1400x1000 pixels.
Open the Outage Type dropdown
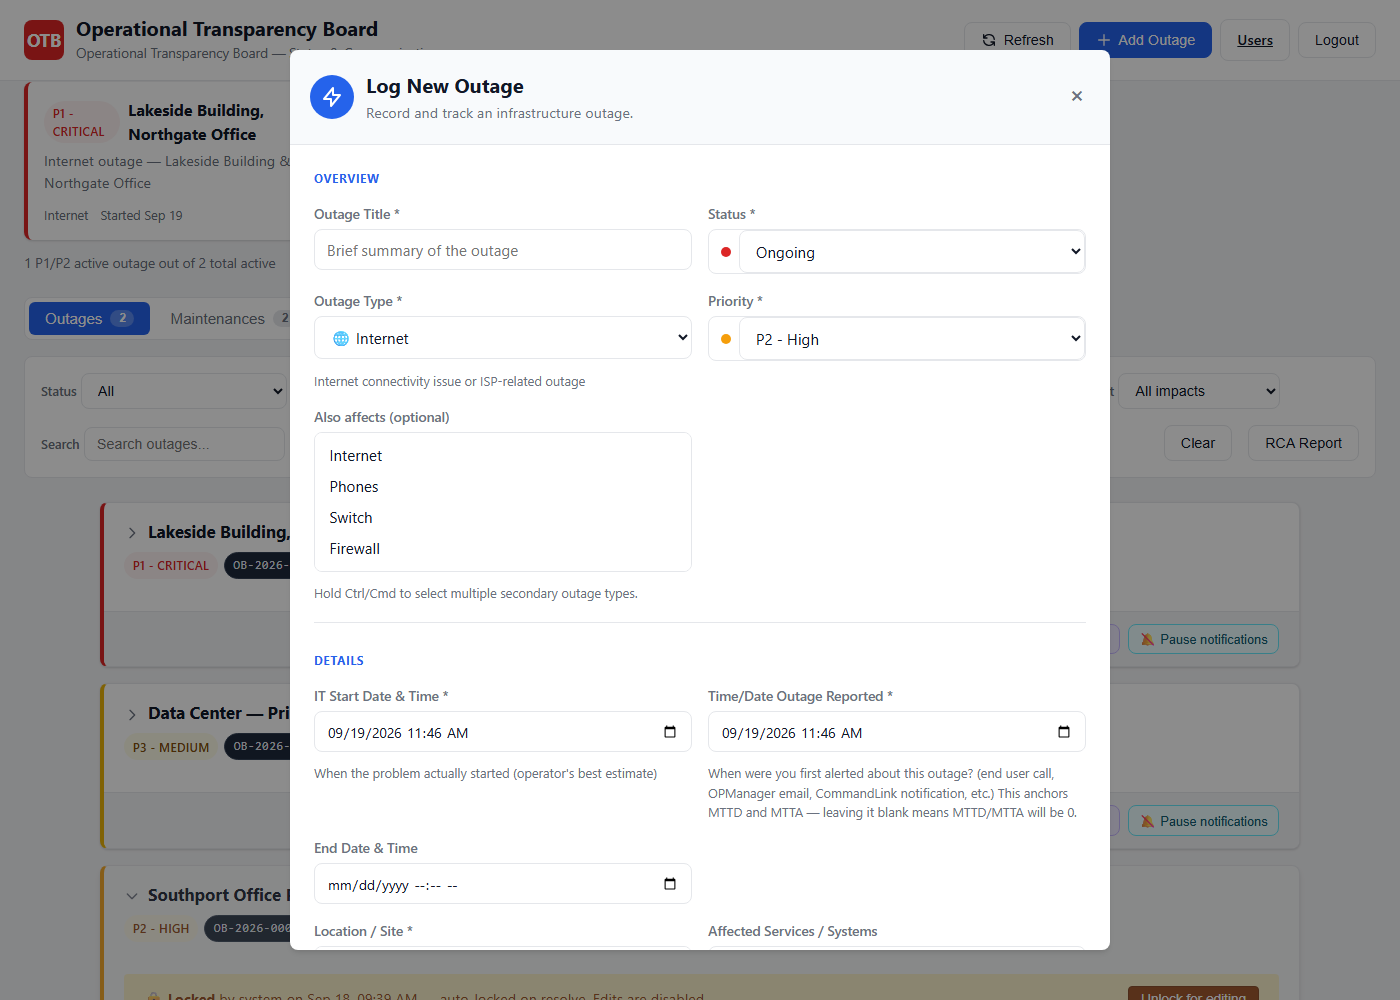[x=503, y=338]
